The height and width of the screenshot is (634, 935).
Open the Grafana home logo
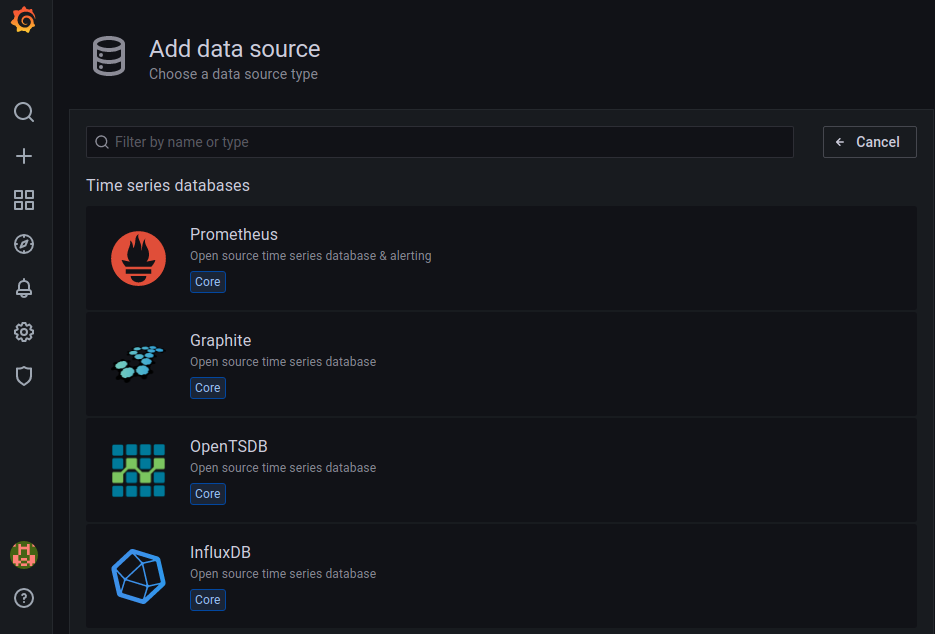[23, 20]
